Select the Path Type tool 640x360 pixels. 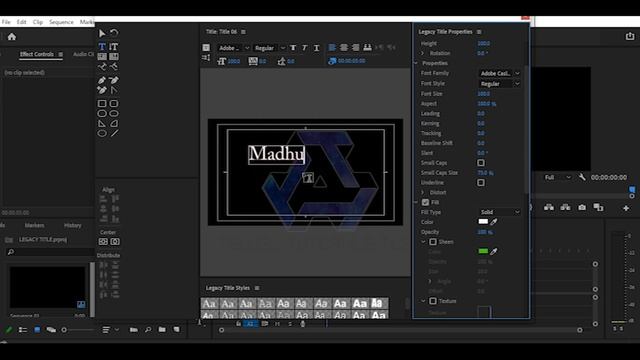pyautogui.click(x=102, y=67)
